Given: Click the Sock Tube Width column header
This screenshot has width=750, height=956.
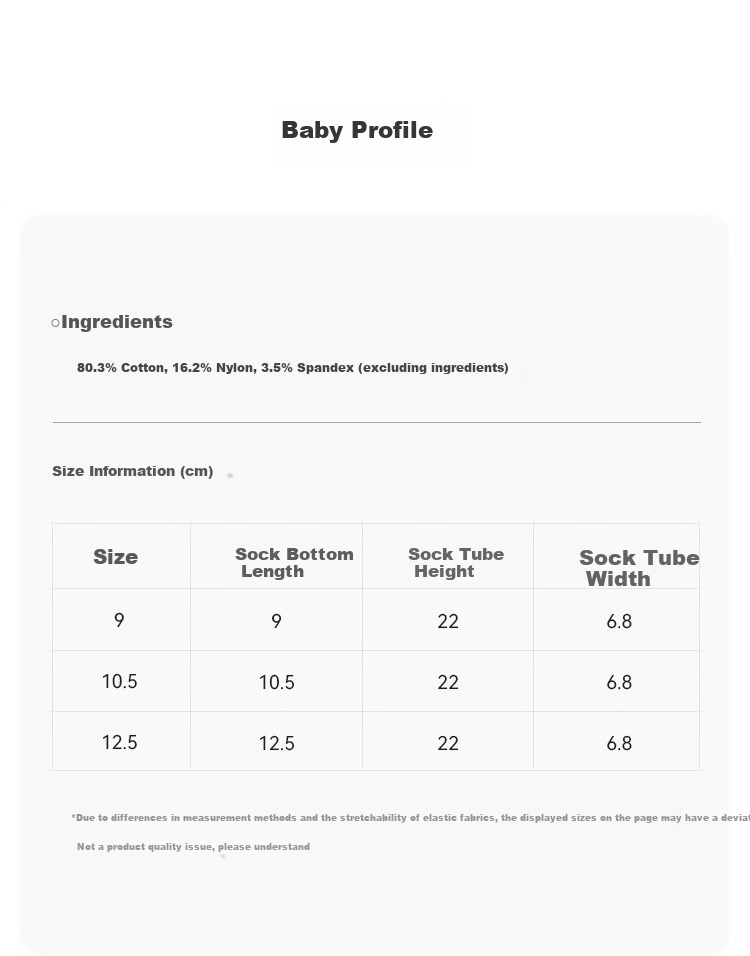Looking at the screenshot, I should tap(638, 568).
